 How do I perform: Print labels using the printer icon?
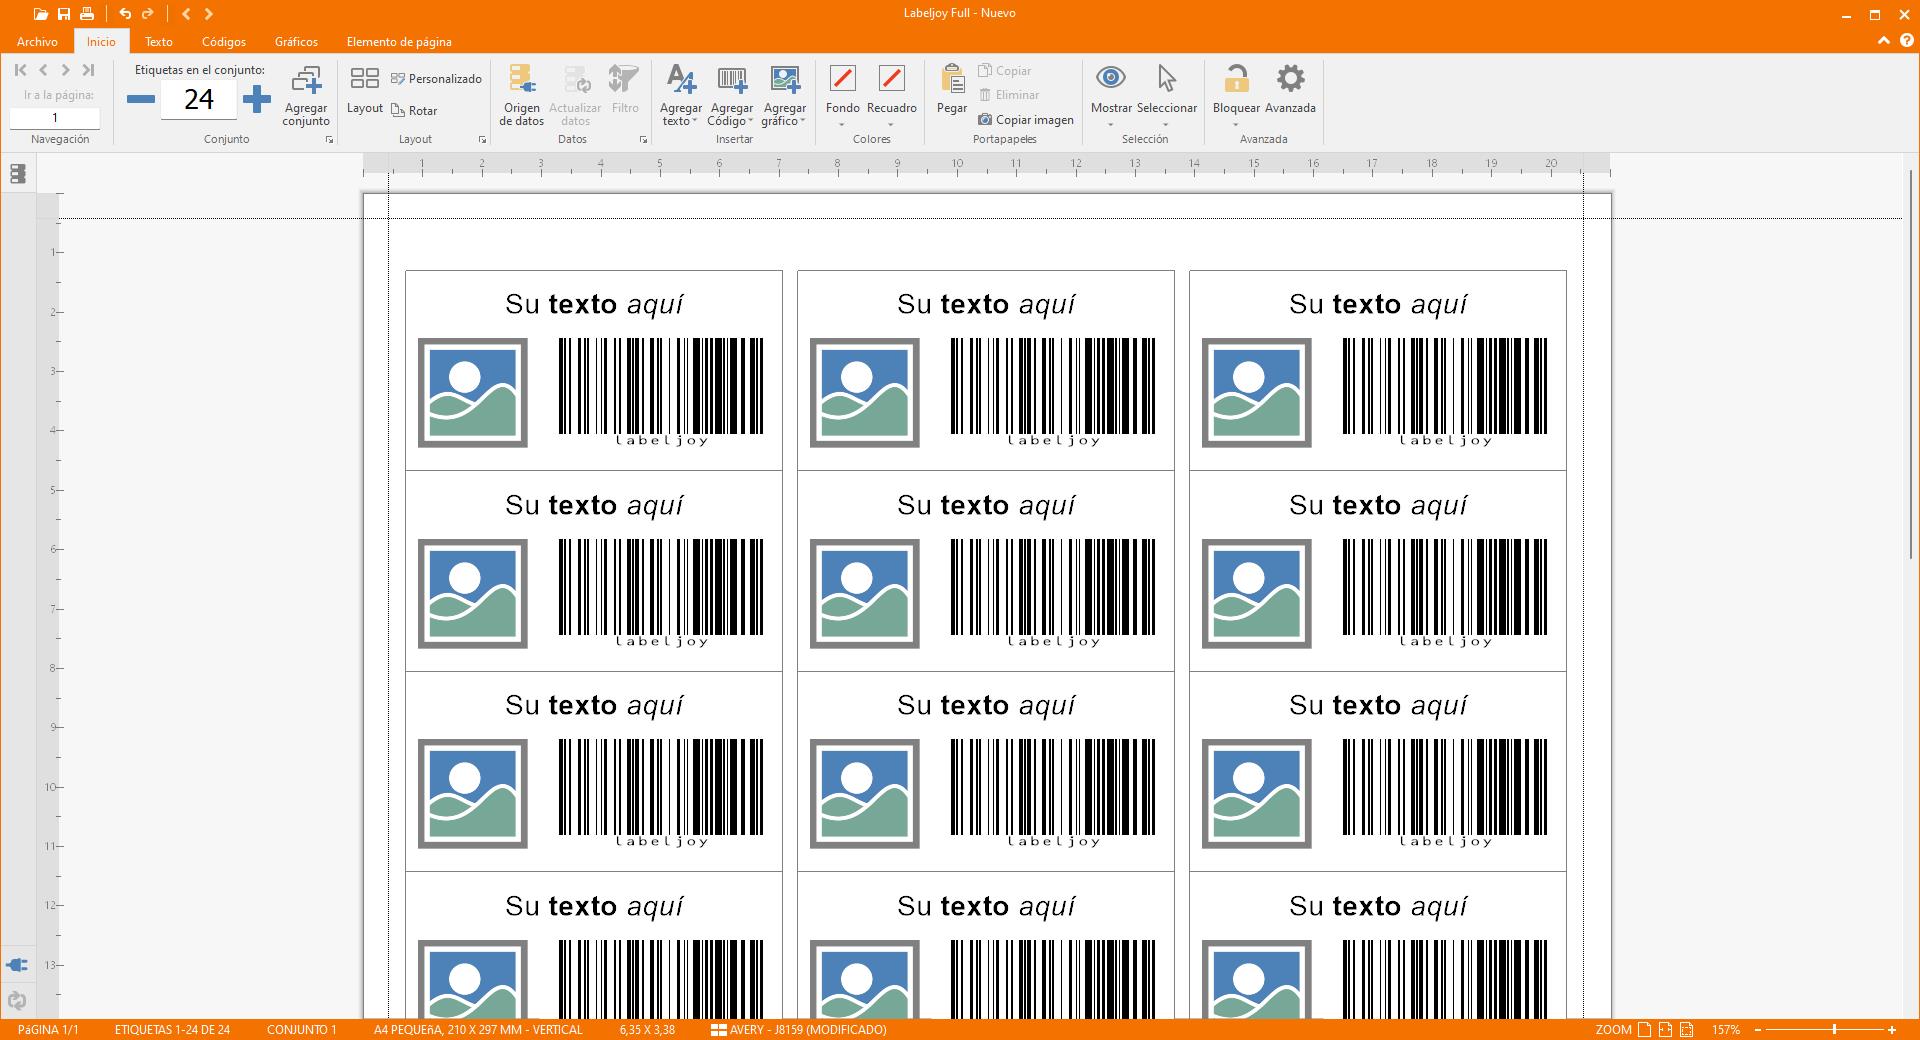[87, 14]
